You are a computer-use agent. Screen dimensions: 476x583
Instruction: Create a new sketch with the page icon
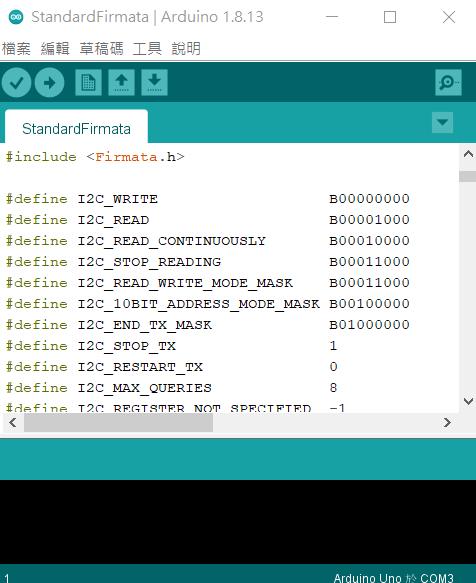point(89,83)
